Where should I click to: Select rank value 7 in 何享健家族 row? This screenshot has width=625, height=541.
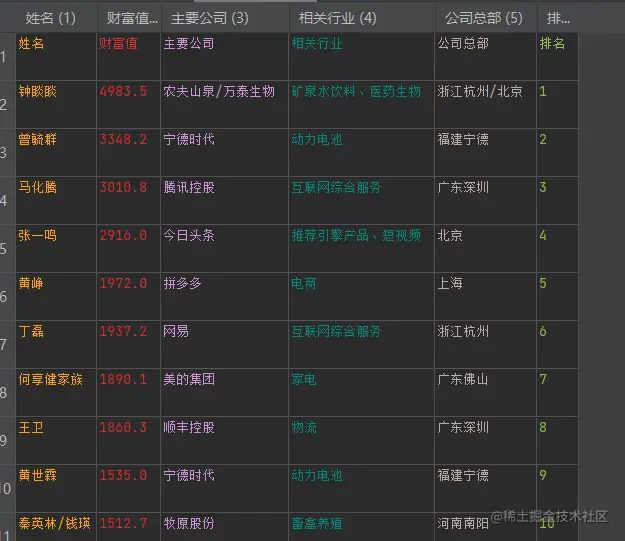coord(557,392)
